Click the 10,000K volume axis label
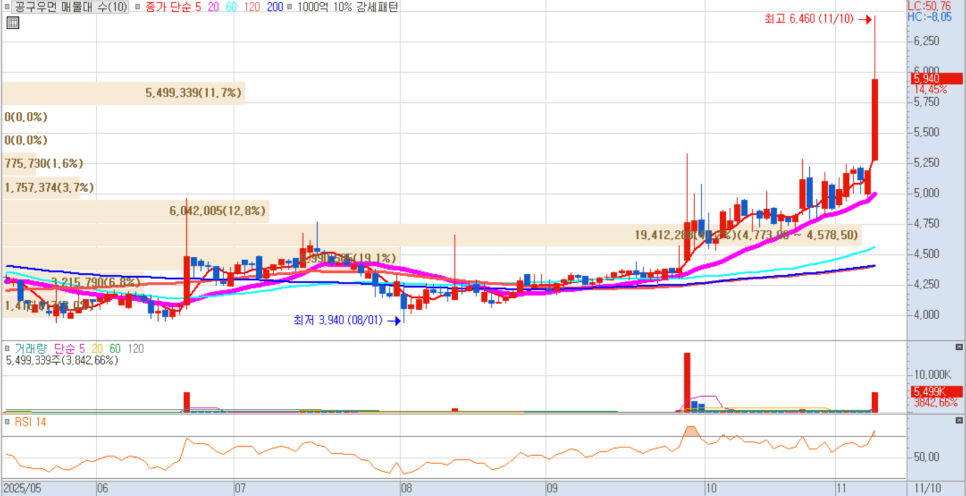Image resolution: width=966 pixels, height=496 pixels. pyautogui.click(x=932, y=375)
